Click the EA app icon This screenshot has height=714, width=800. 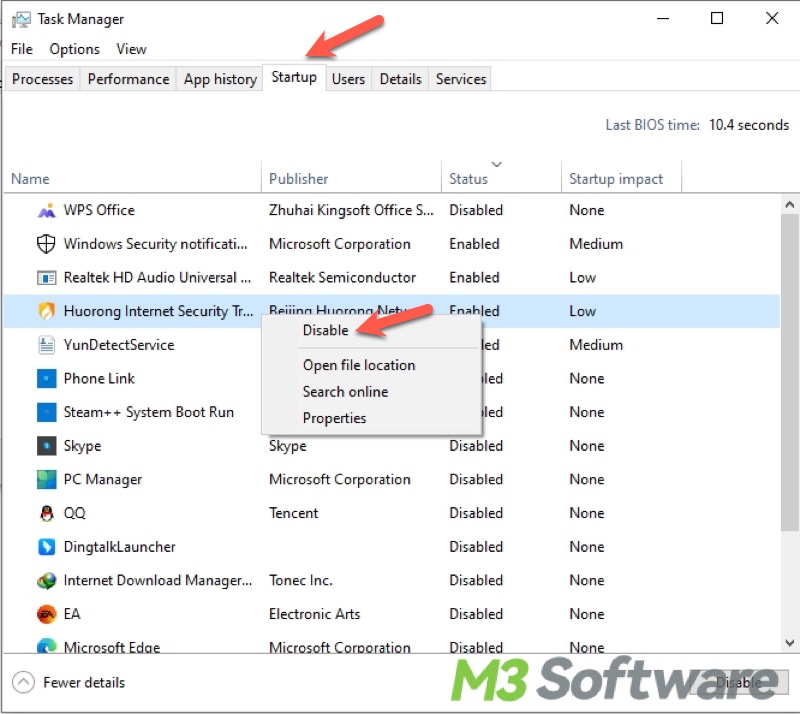(46, 614)
